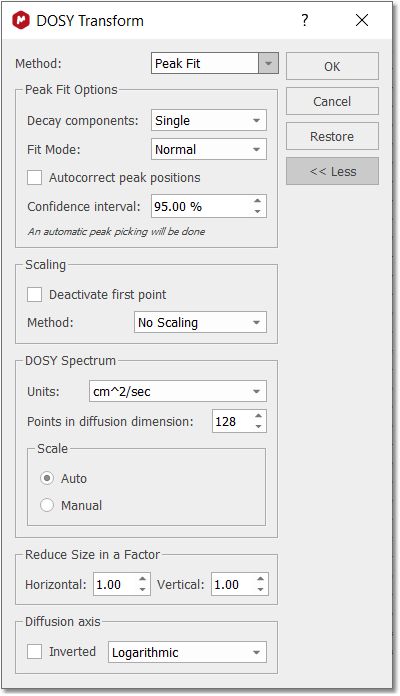
Task: Check Deactivate first point option
Action: 35,294
